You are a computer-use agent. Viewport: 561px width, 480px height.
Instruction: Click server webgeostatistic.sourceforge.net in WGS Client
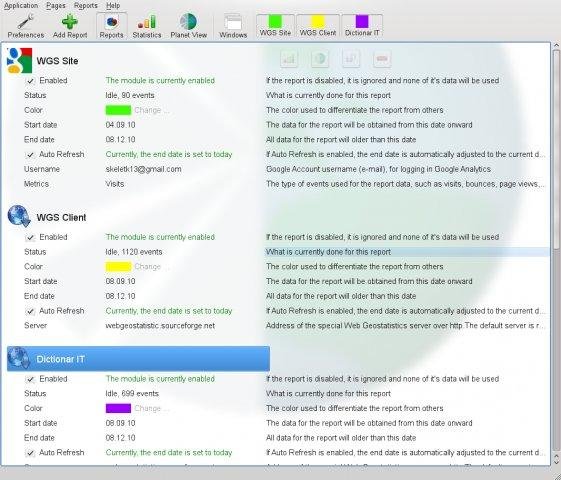tap(160, 326)
